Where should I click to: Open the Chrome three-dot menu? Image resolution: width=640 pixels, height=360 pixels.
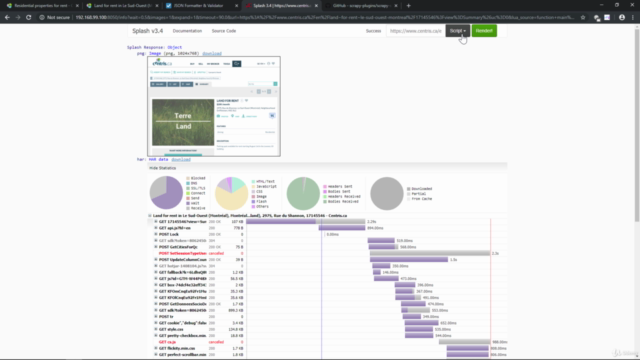click(633, 18)
